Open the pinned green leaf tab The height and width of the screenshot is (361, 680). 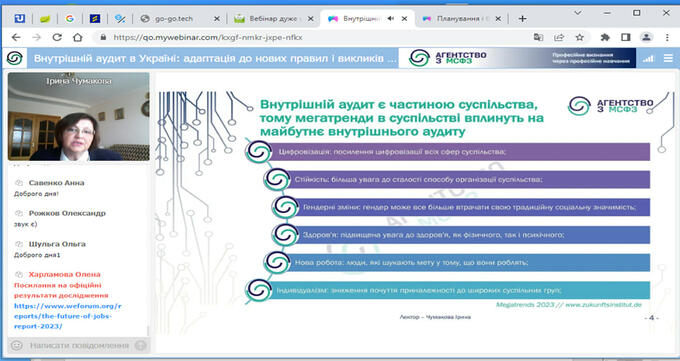tap(45, 19)
